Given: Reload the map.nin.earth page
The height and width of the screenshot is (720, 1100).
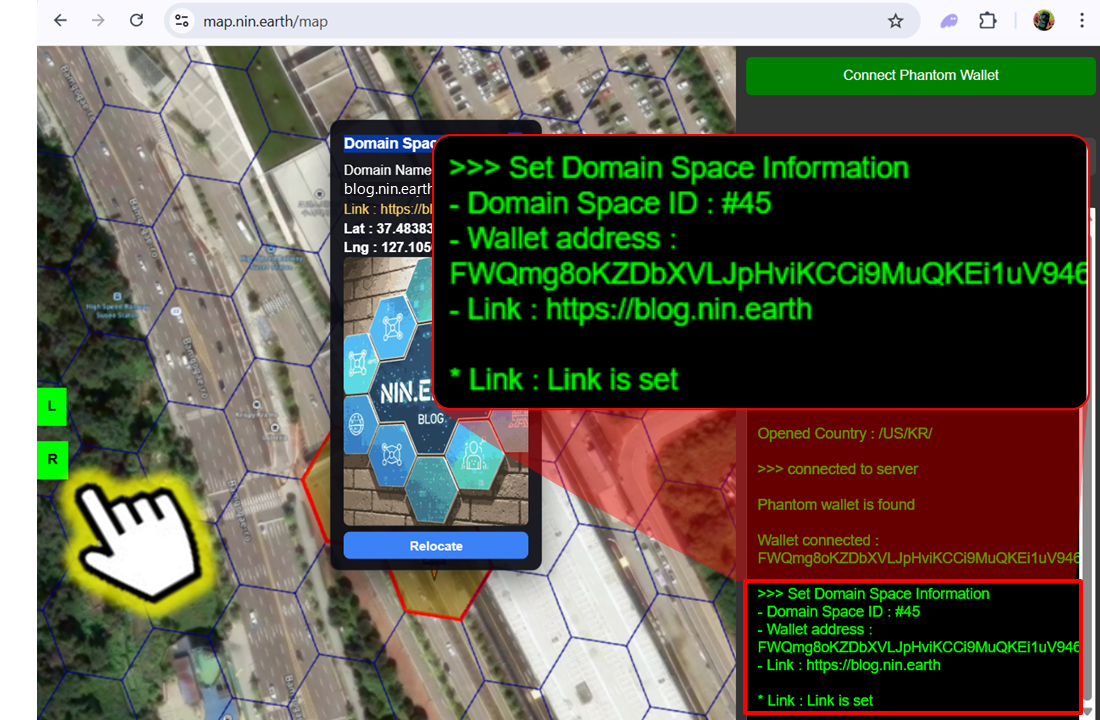Looking at the screenshot, I should pyautogui.click(x=137, y=21).
